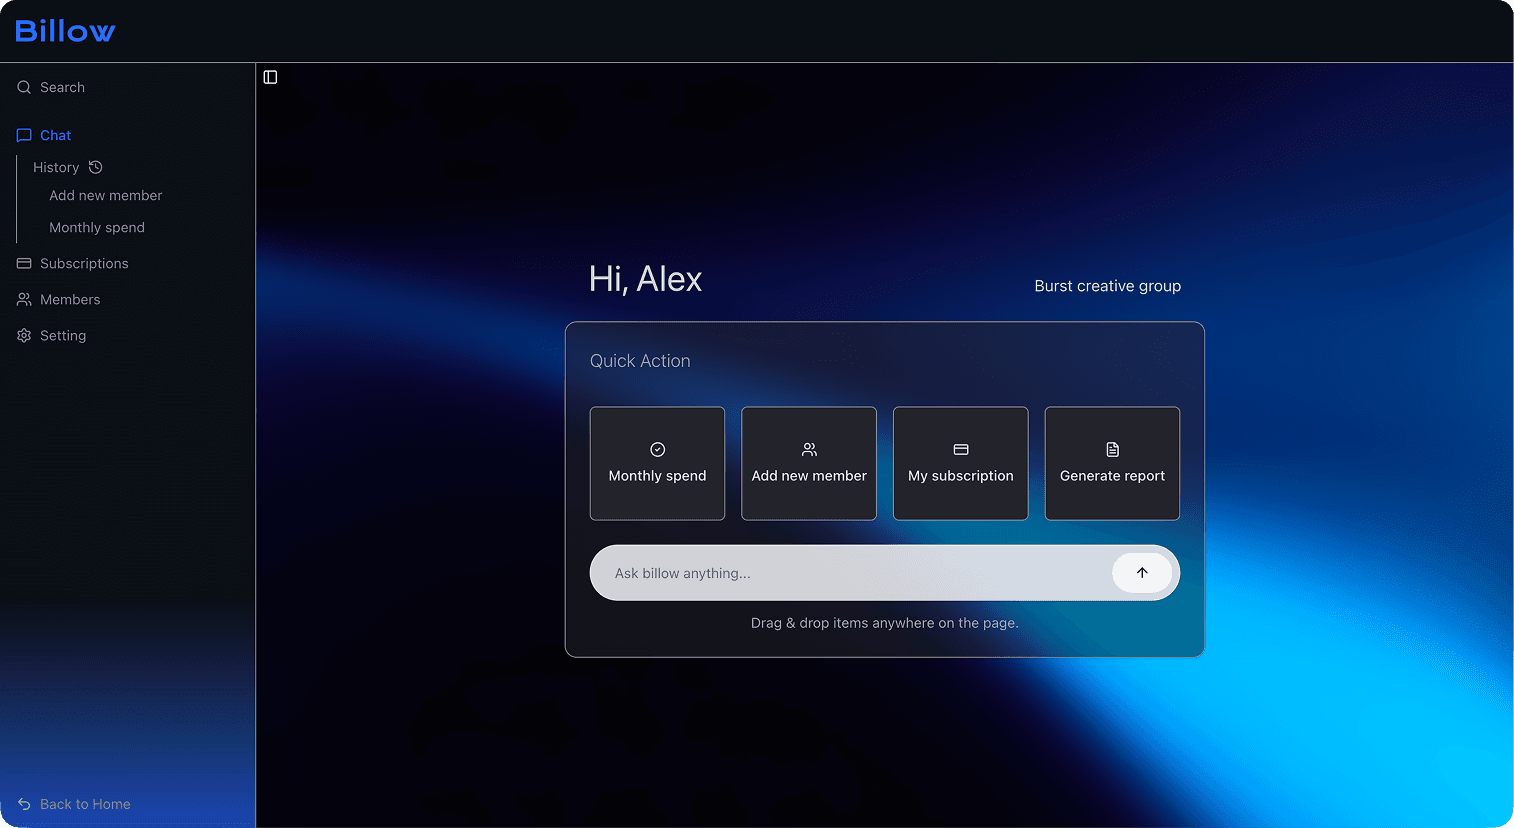Image resolution: width=1514 pixels, height=828 pixels.
Task: Select Add new member under History
Action: pyautogui.click(x=105, y=195)
